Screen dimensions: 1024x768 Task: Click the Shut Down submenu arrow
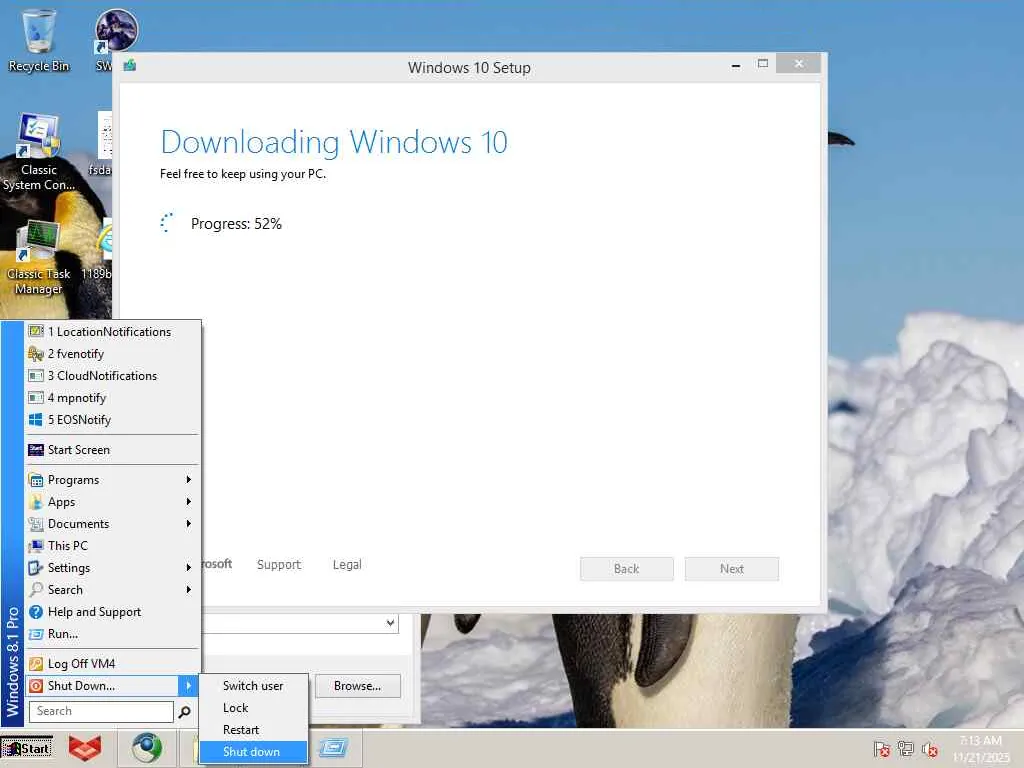click(x=188, y=686)
